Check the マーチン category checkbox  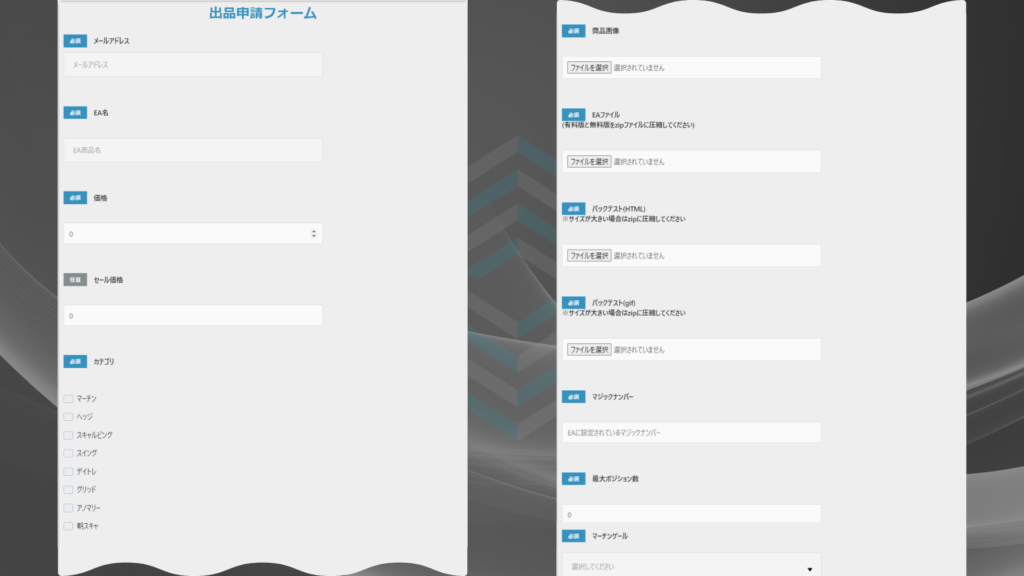[66, 398]
